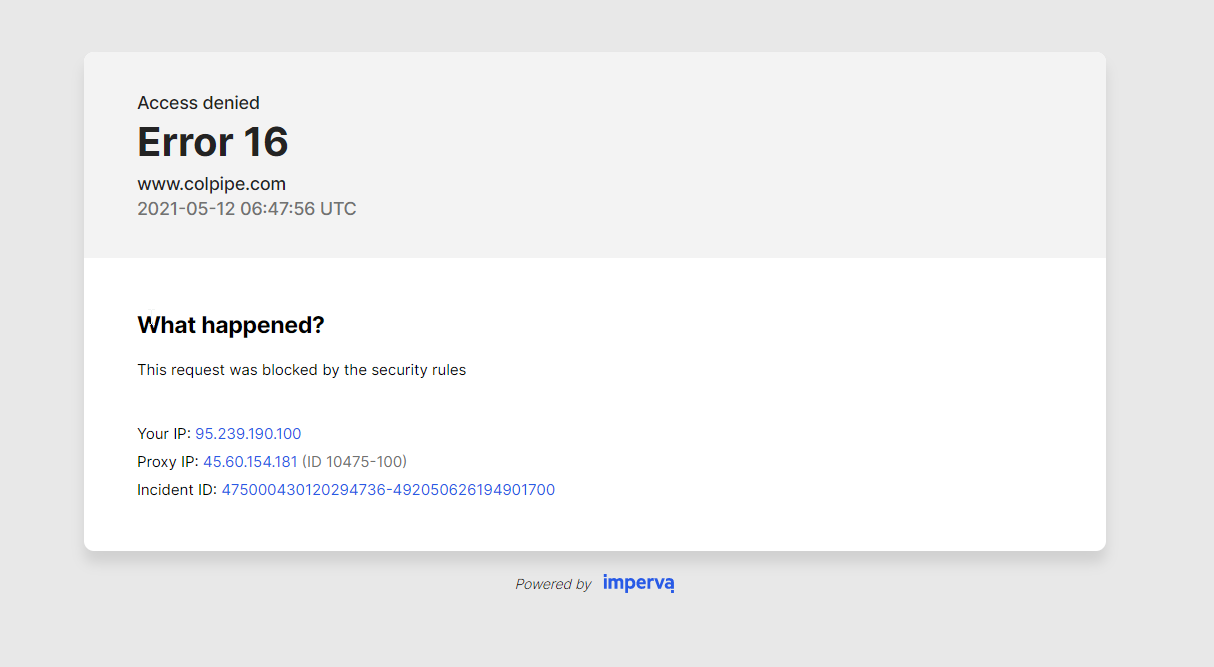
Task: Click the www.colpipe.com domain text
Action: (x=212, y=184)
